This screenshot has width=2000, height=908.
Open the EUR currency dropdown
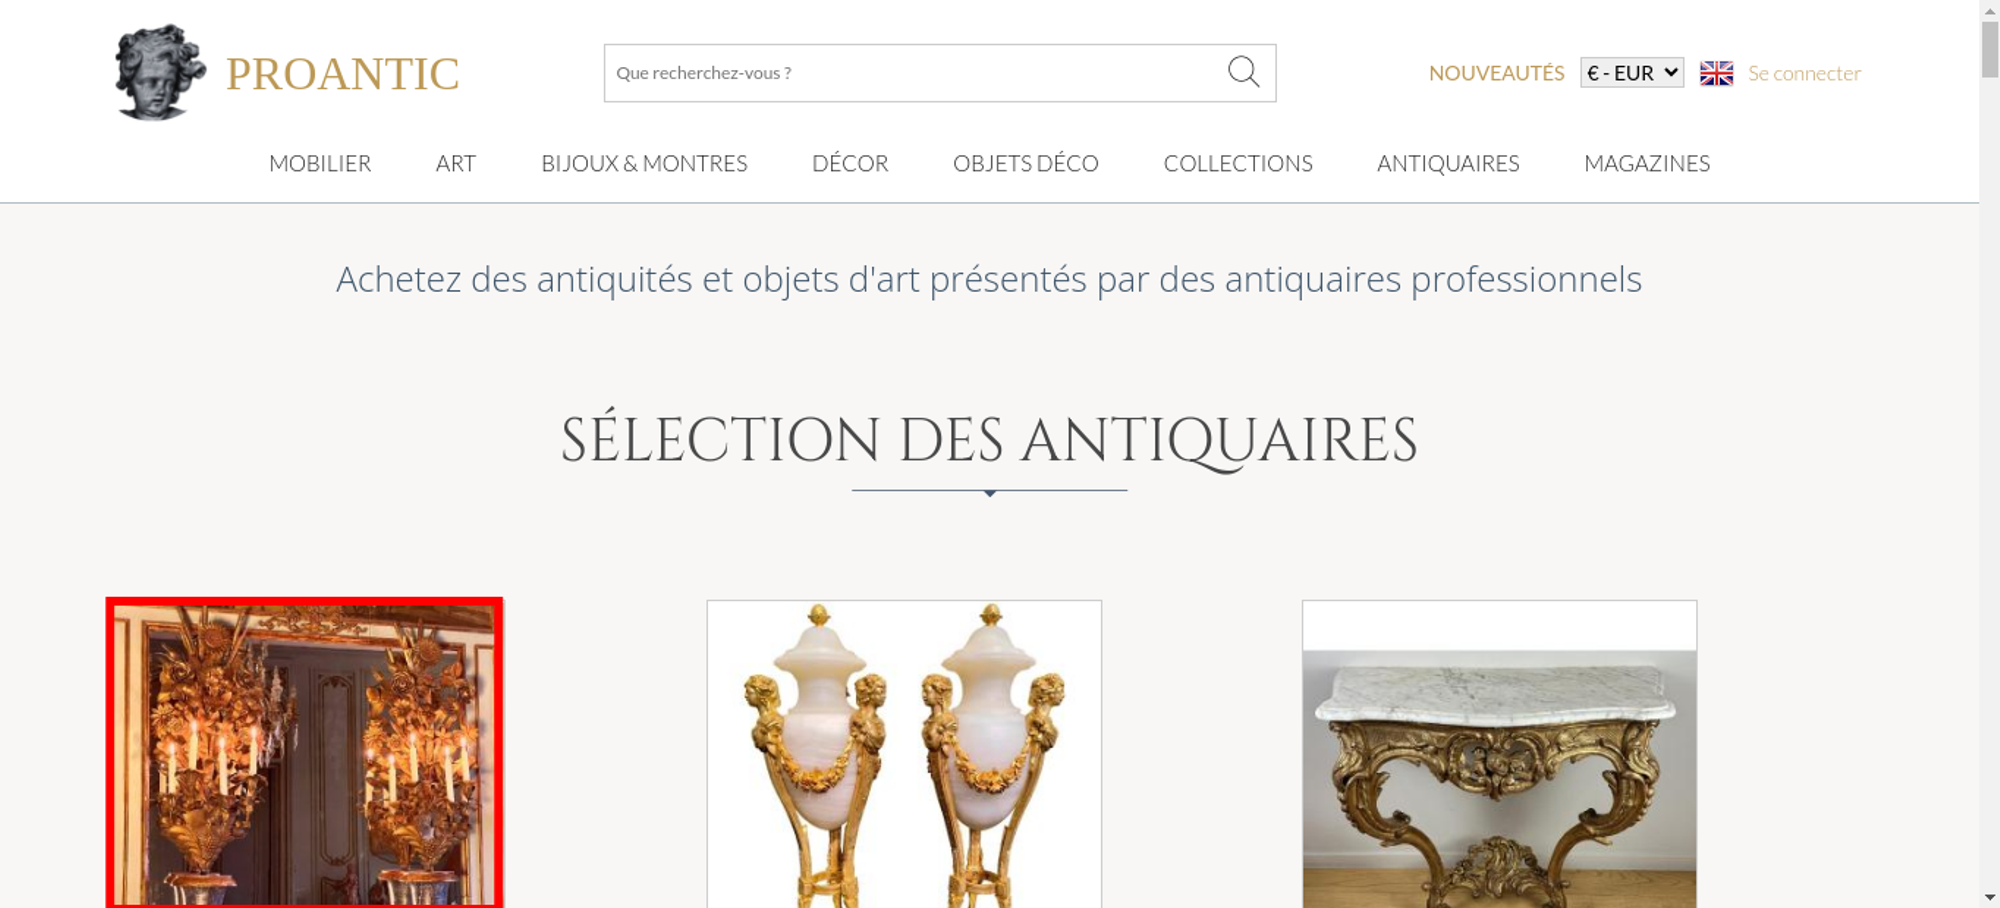1632,73
